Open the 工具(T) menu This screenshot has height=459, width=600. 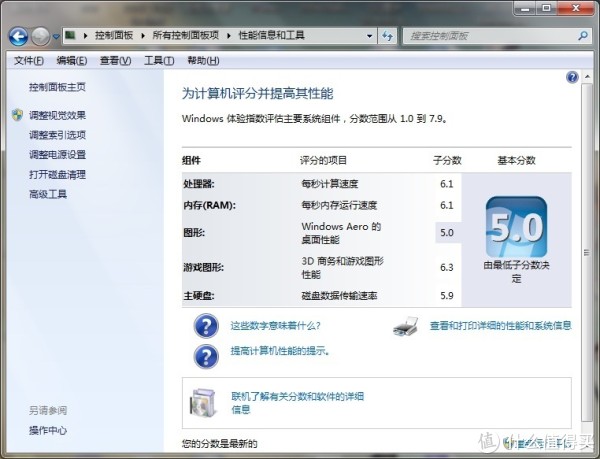[x=159, y=60]
